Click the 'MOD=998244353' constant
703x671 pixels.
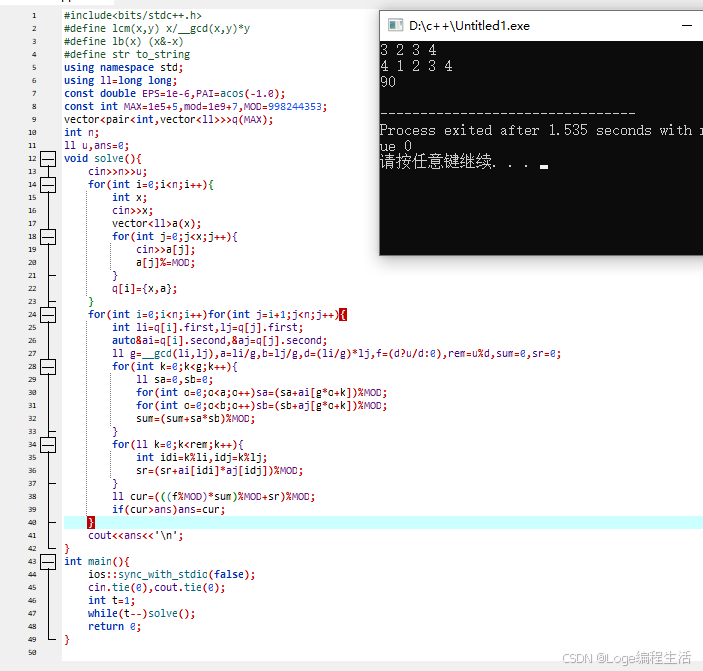285,107
